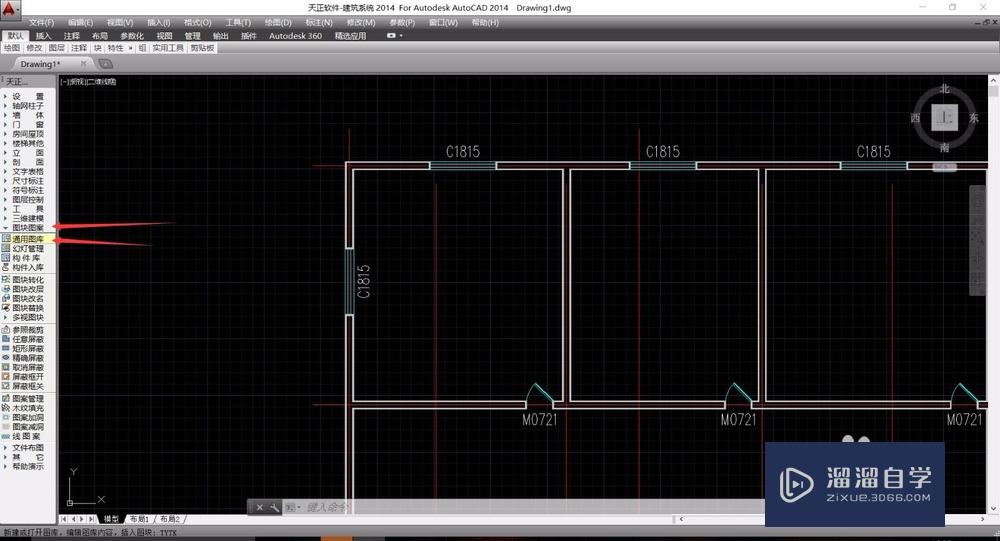Close the command line with X icon
1000x541 pixels.
[x=260, y=508]
